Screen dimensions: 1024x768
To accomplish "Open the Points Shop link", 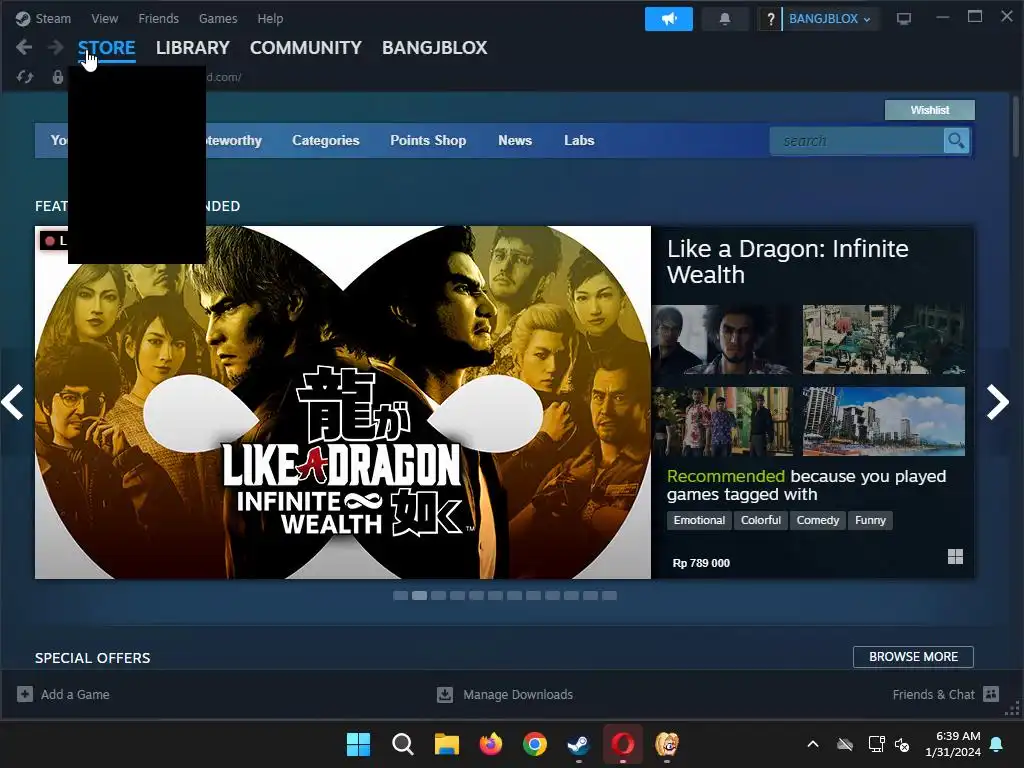I will (428, 140).
